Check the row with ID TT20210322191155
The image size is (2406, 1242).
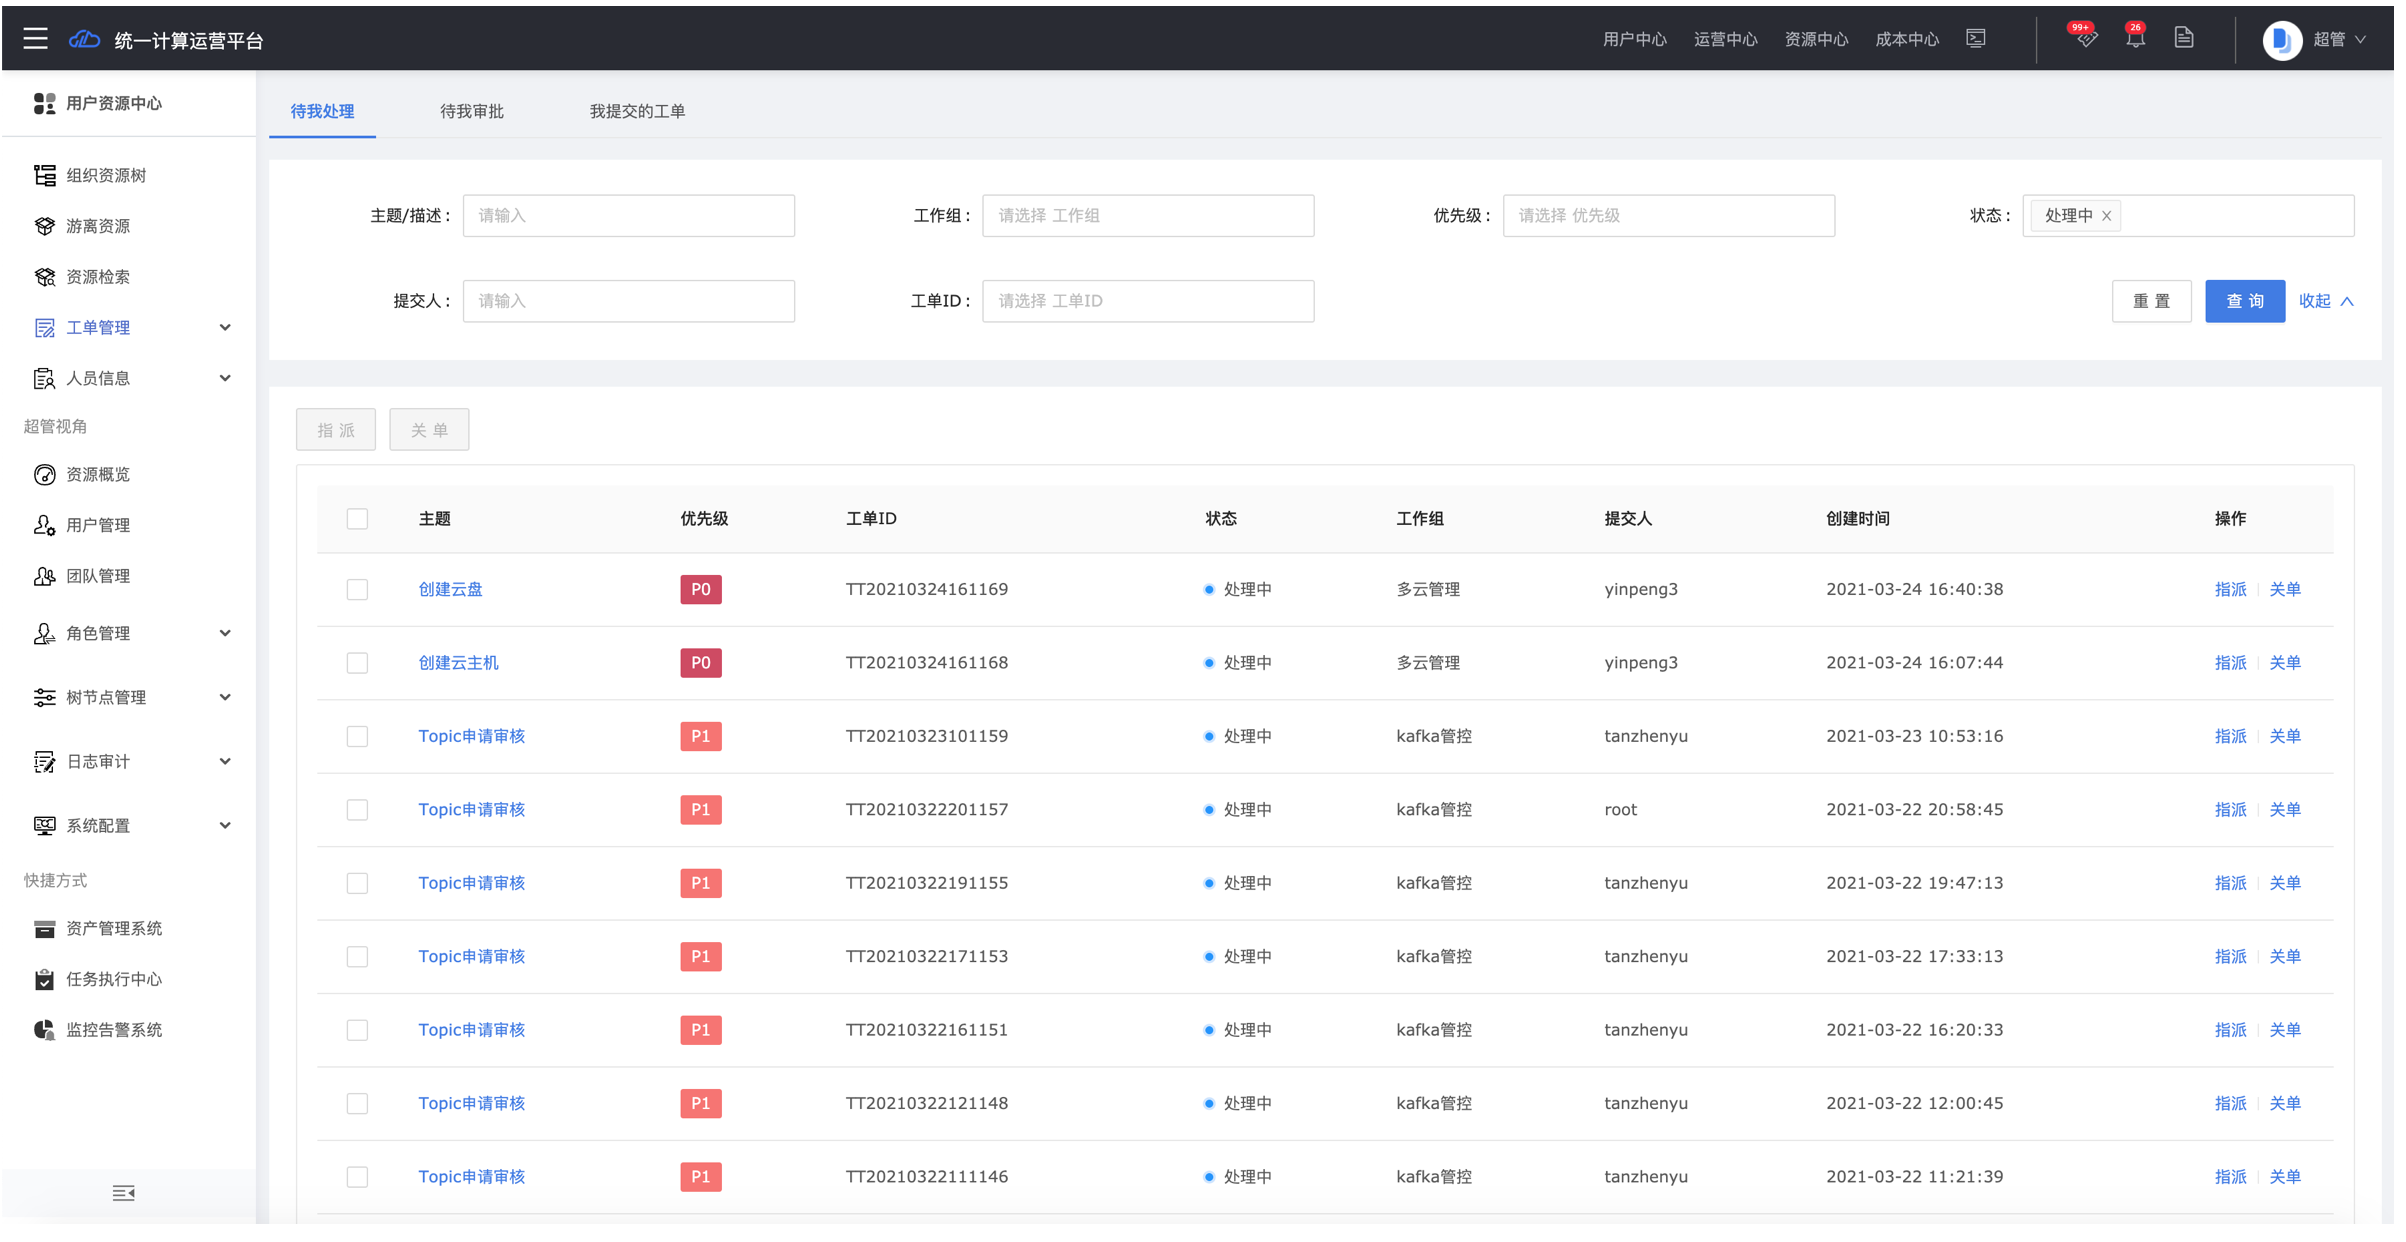(x=357, y=883)
